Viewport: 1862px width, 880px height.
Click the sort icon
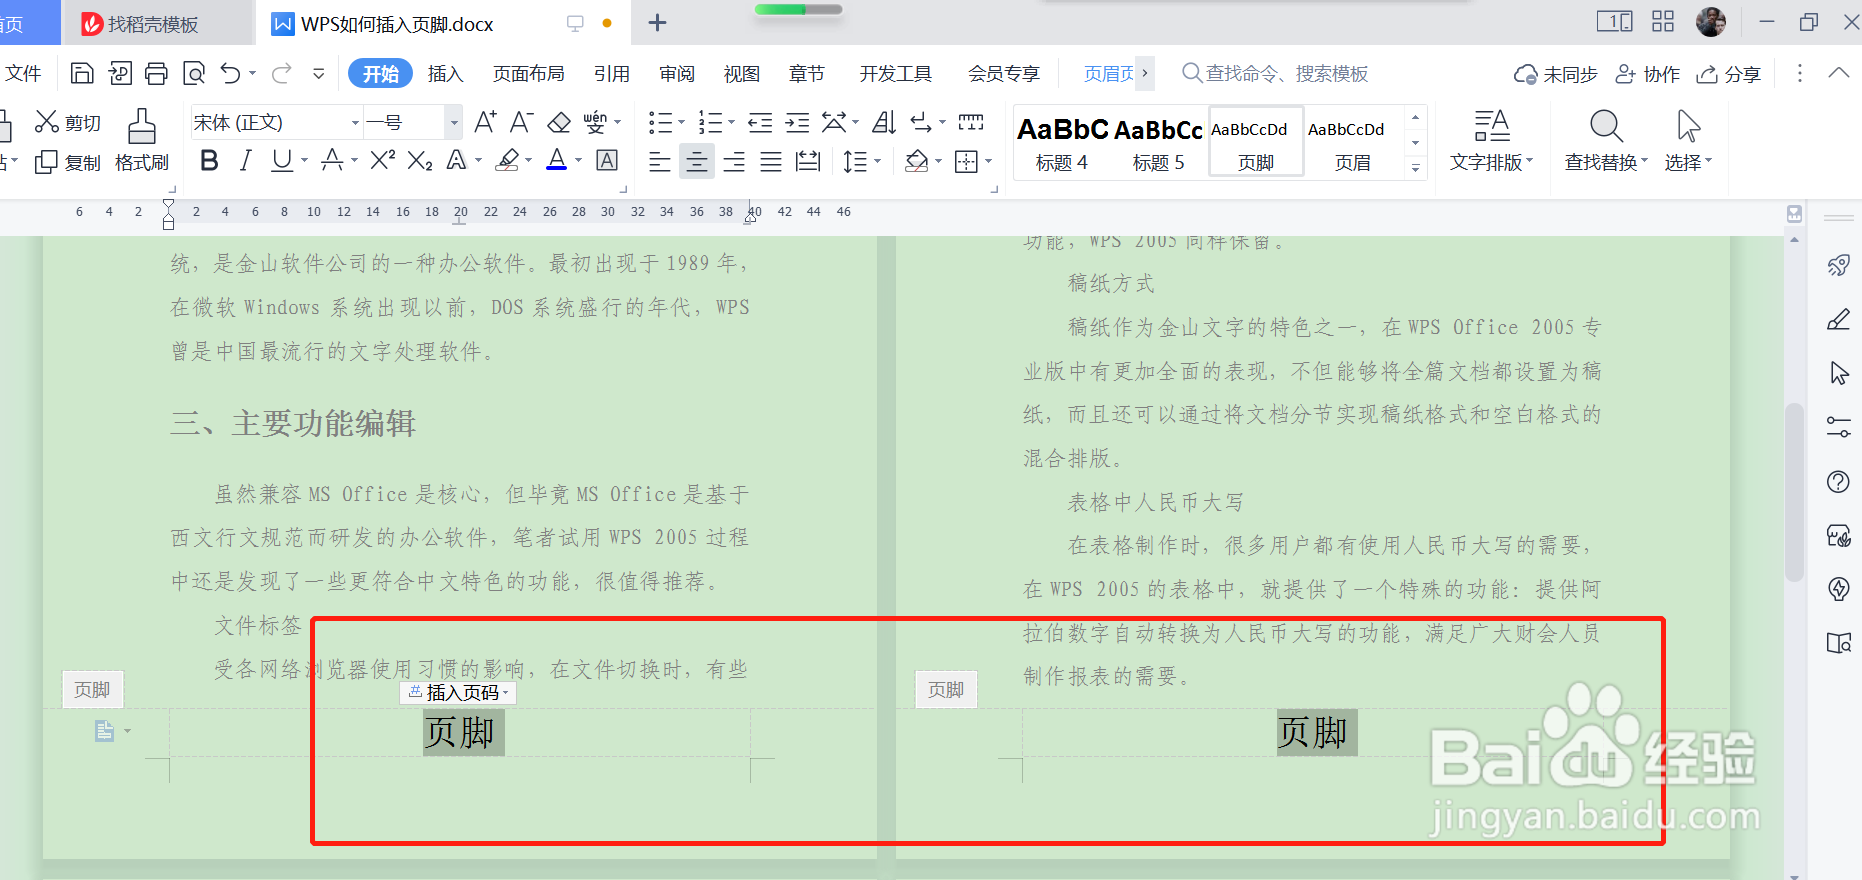[884, 122]
